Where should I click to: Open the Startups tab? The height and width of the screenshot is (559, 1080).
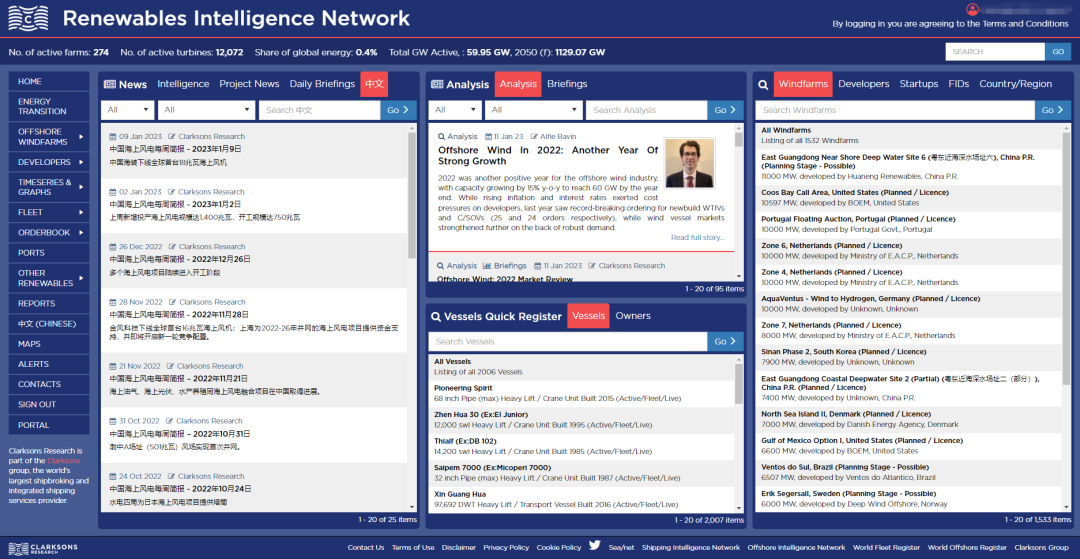(x=919, y=84)
